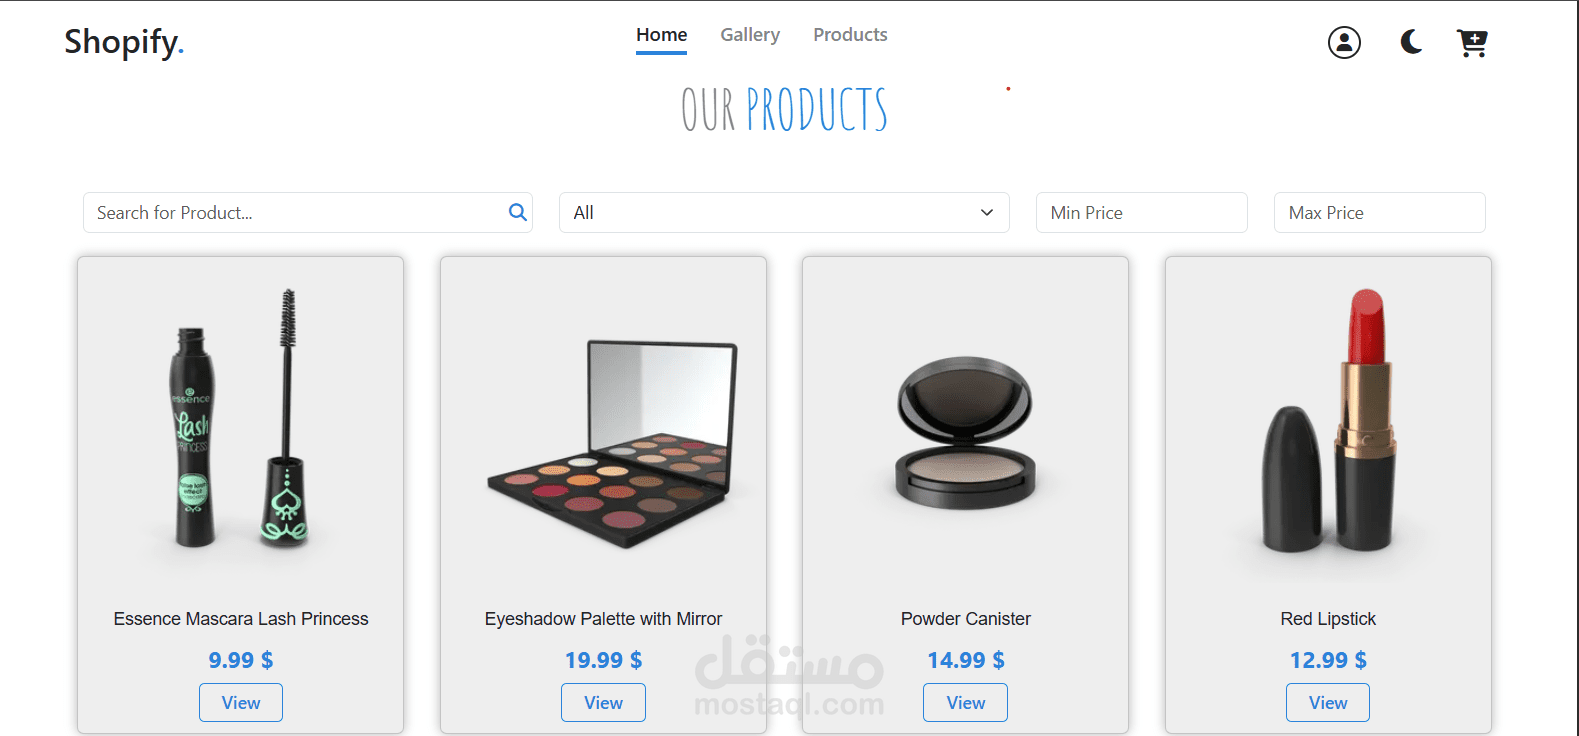Open the Gallery tab
Image resolution: width=1579 pixels, height=736 pixels.
pos(750,35)
